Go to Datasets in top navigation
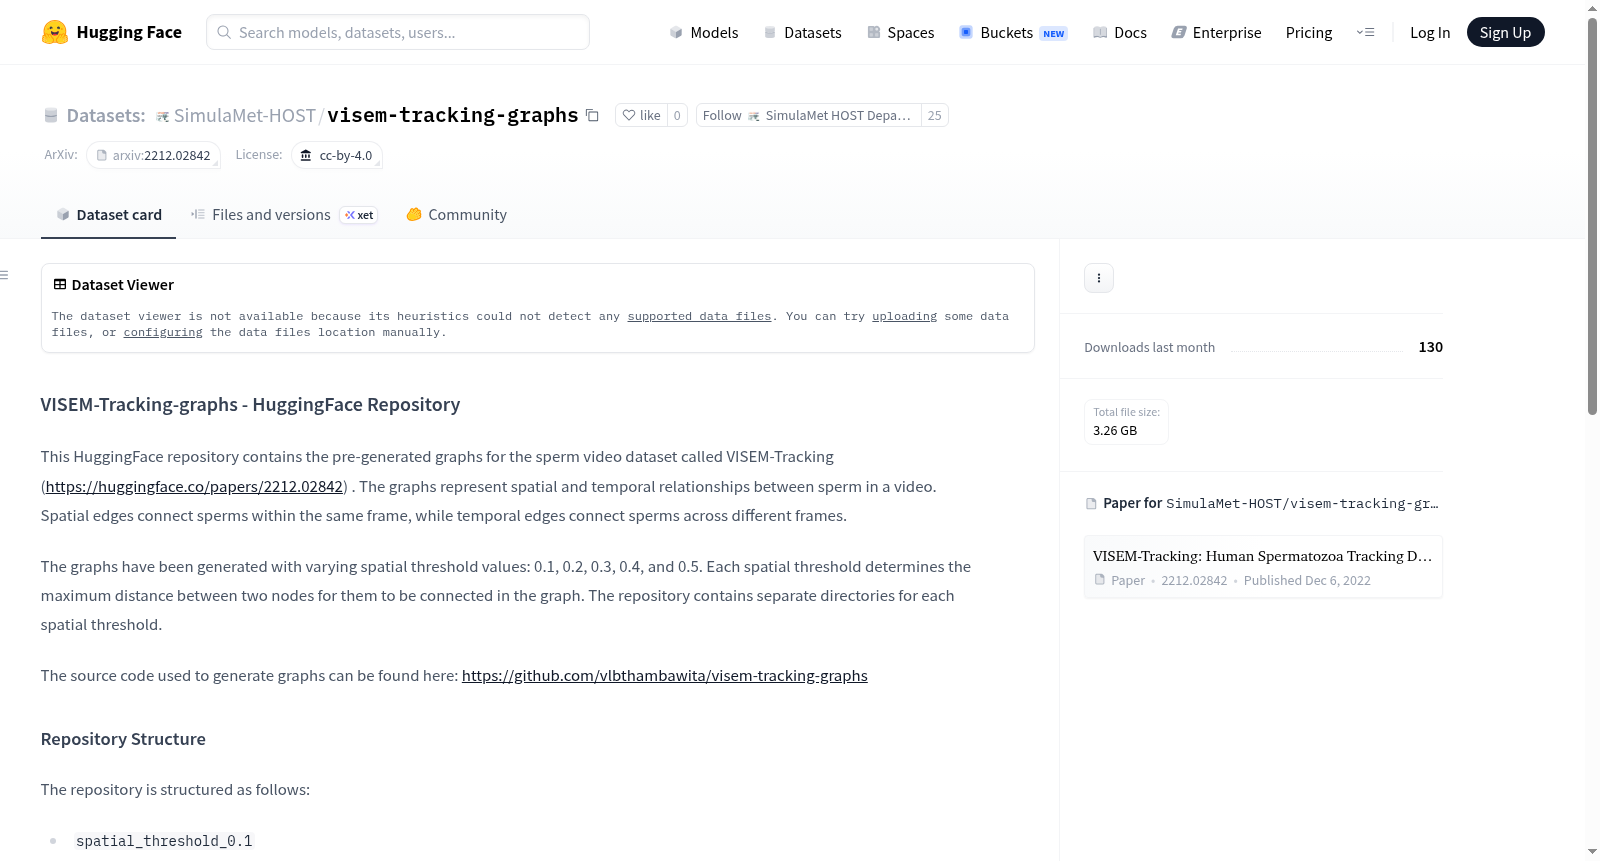This screenshot has width=1600, height=861. coord(803,32)
